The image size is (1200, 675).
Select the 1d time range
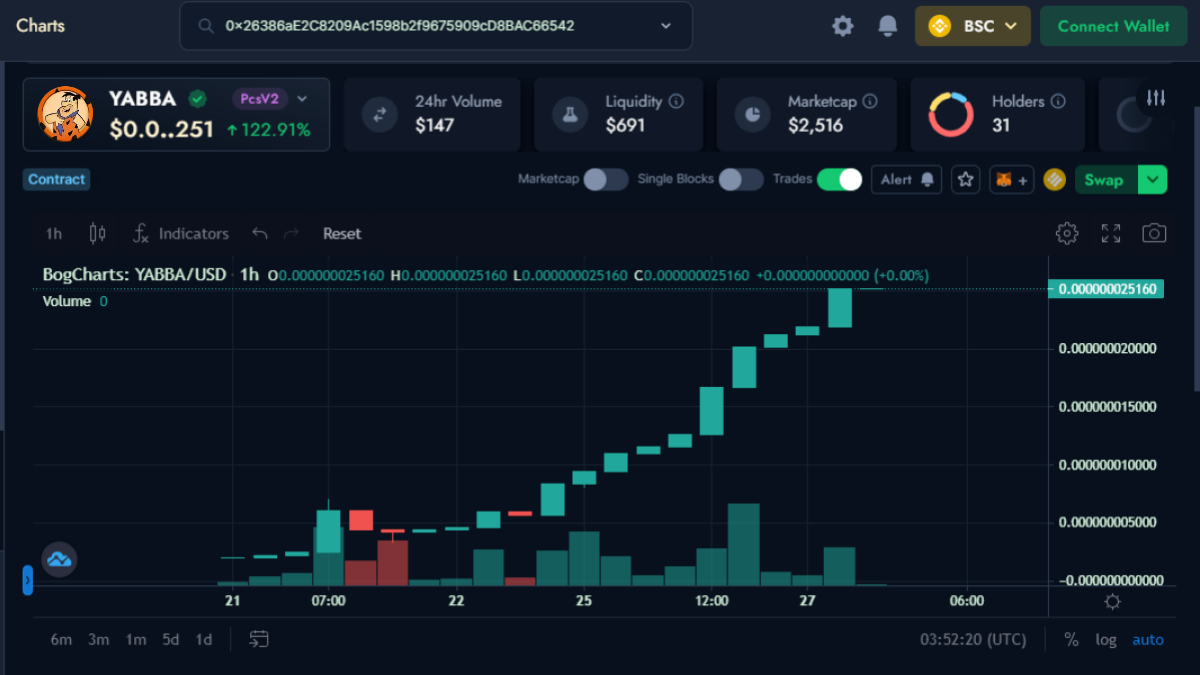coord(204,639)
